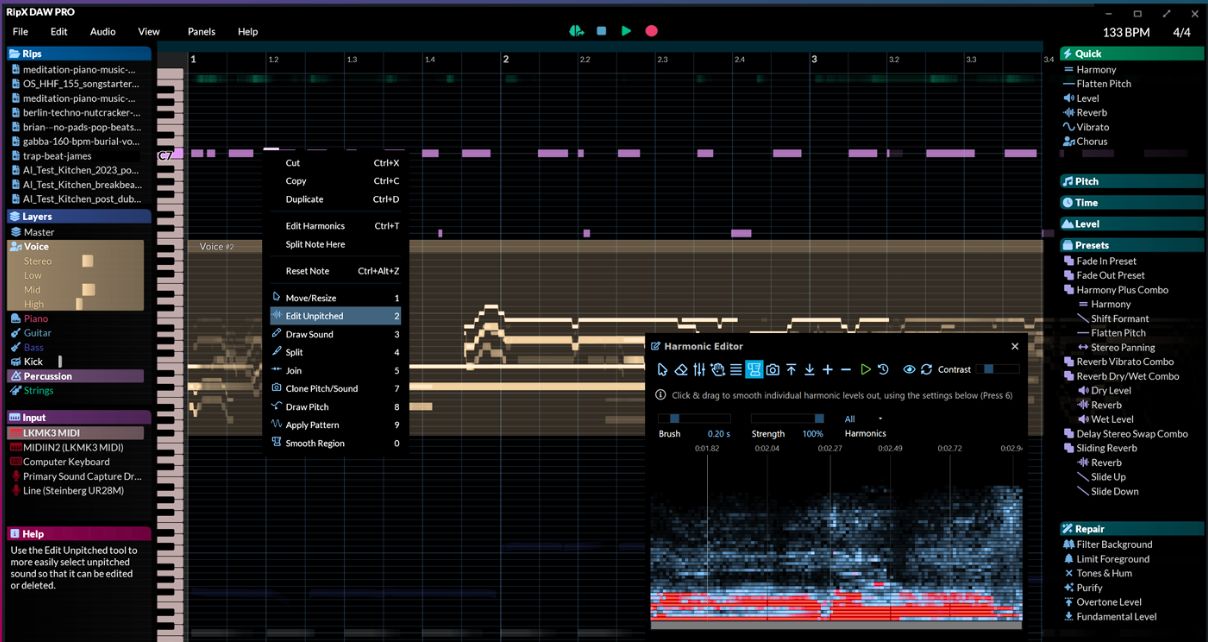The width and height of the screenshot is (1208, 642).
Task: Open the Harmonics All dropdown
Action: [x=864, y=419]
